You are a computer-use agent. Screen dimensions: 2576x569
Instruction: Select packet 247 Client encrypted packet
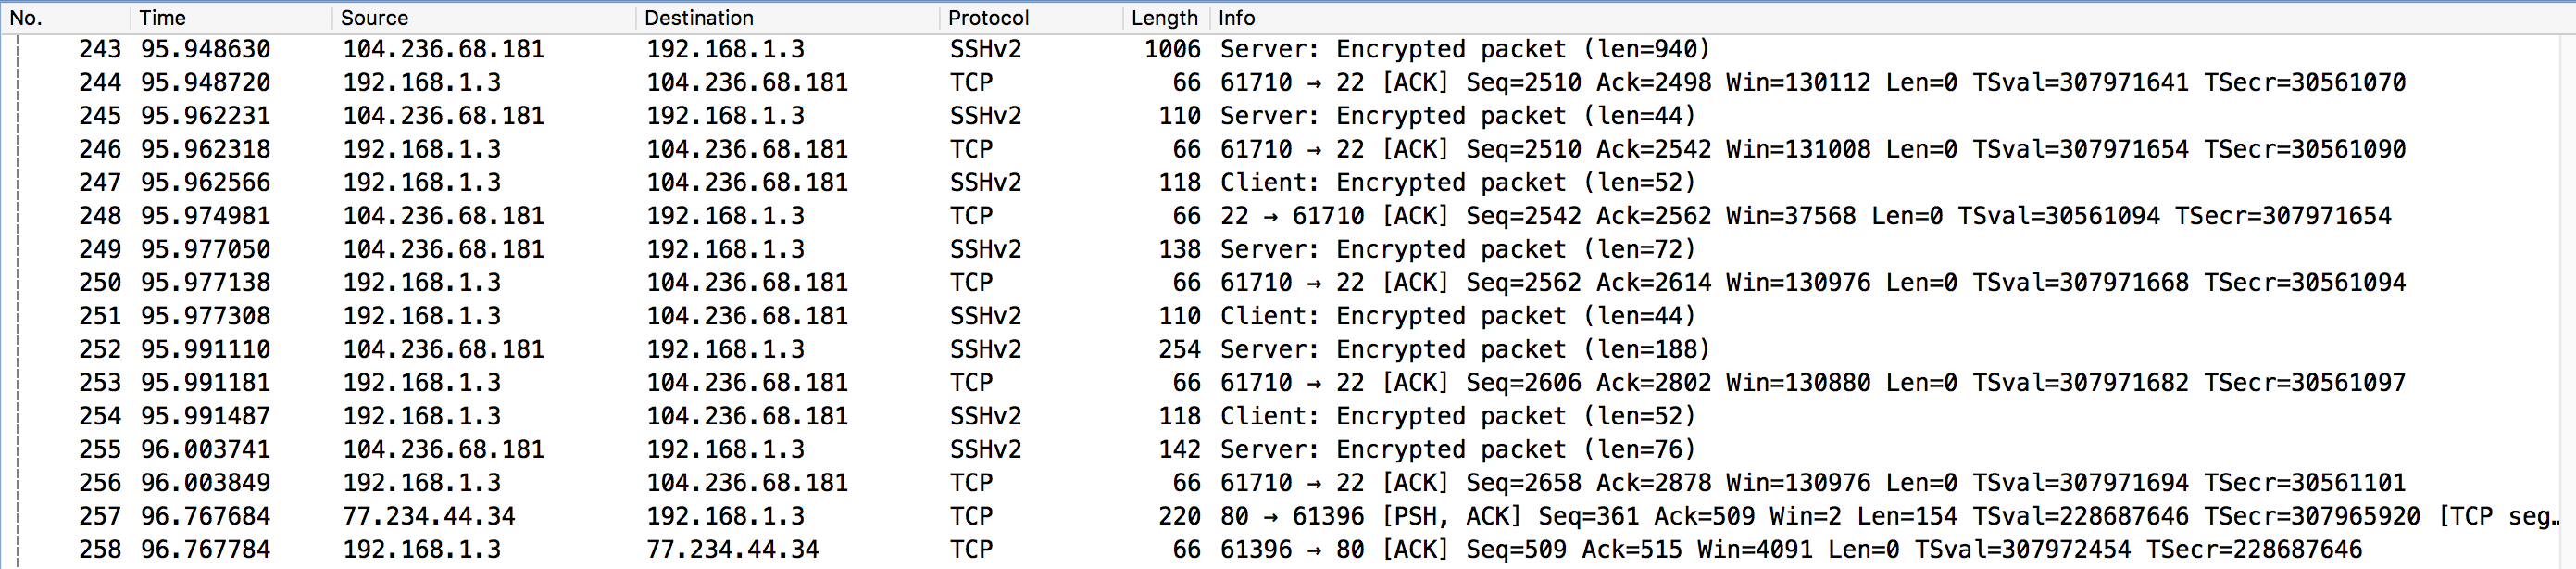[1457, 183]
